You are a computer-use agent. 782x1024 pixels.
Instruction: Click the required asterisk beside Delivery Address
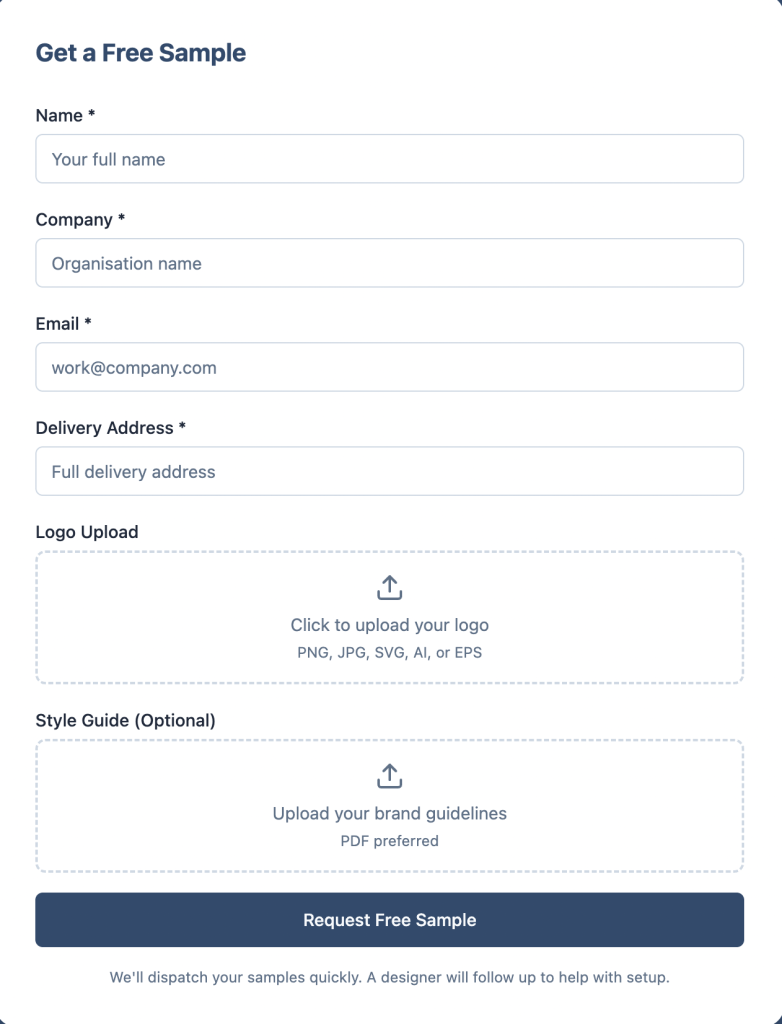(182, 427)
